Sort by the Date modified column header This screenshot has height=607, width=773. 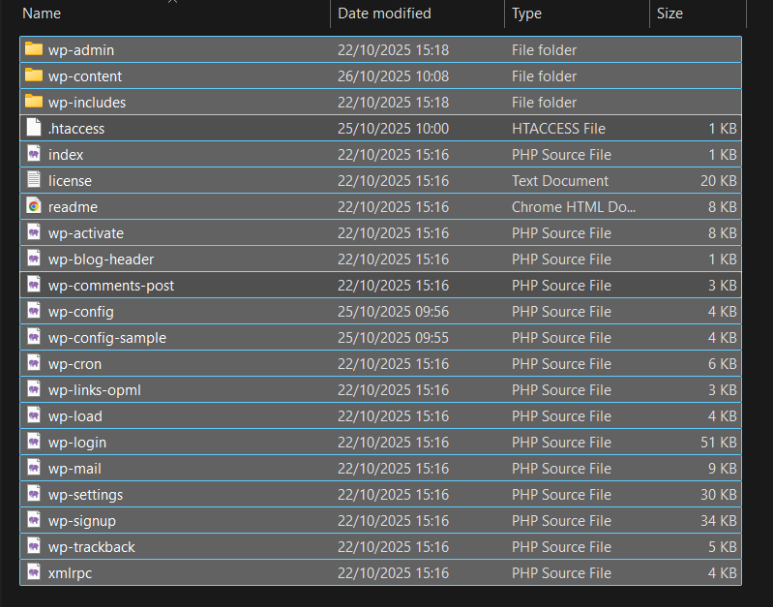pyautogui.click(x=384, y=14)
